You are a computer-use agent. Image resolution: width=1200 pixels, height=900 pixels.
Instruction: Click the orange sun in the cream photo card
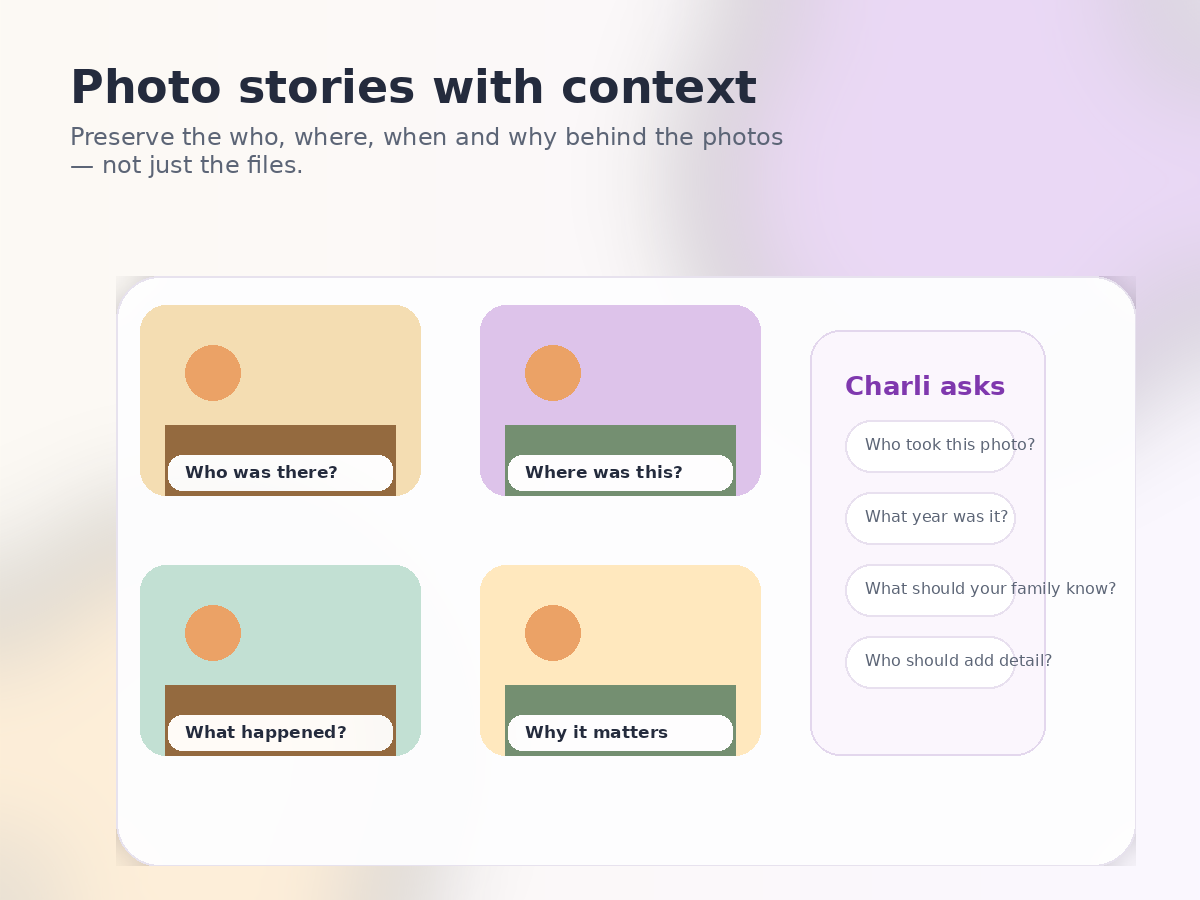coord(553,633)
